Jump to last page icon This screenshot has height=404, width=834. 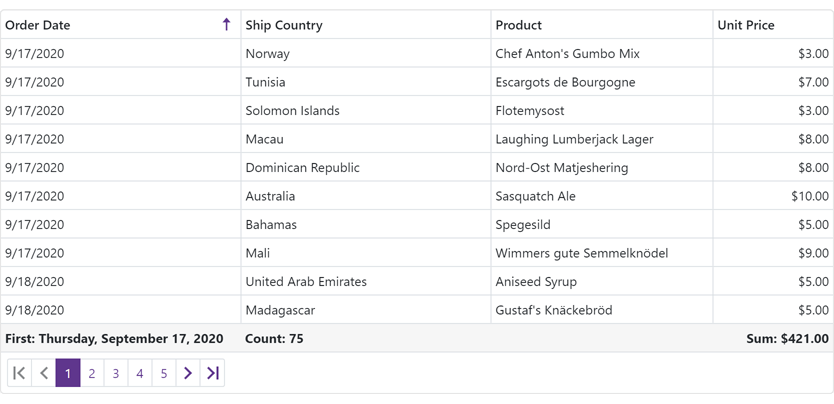[212, 373]
